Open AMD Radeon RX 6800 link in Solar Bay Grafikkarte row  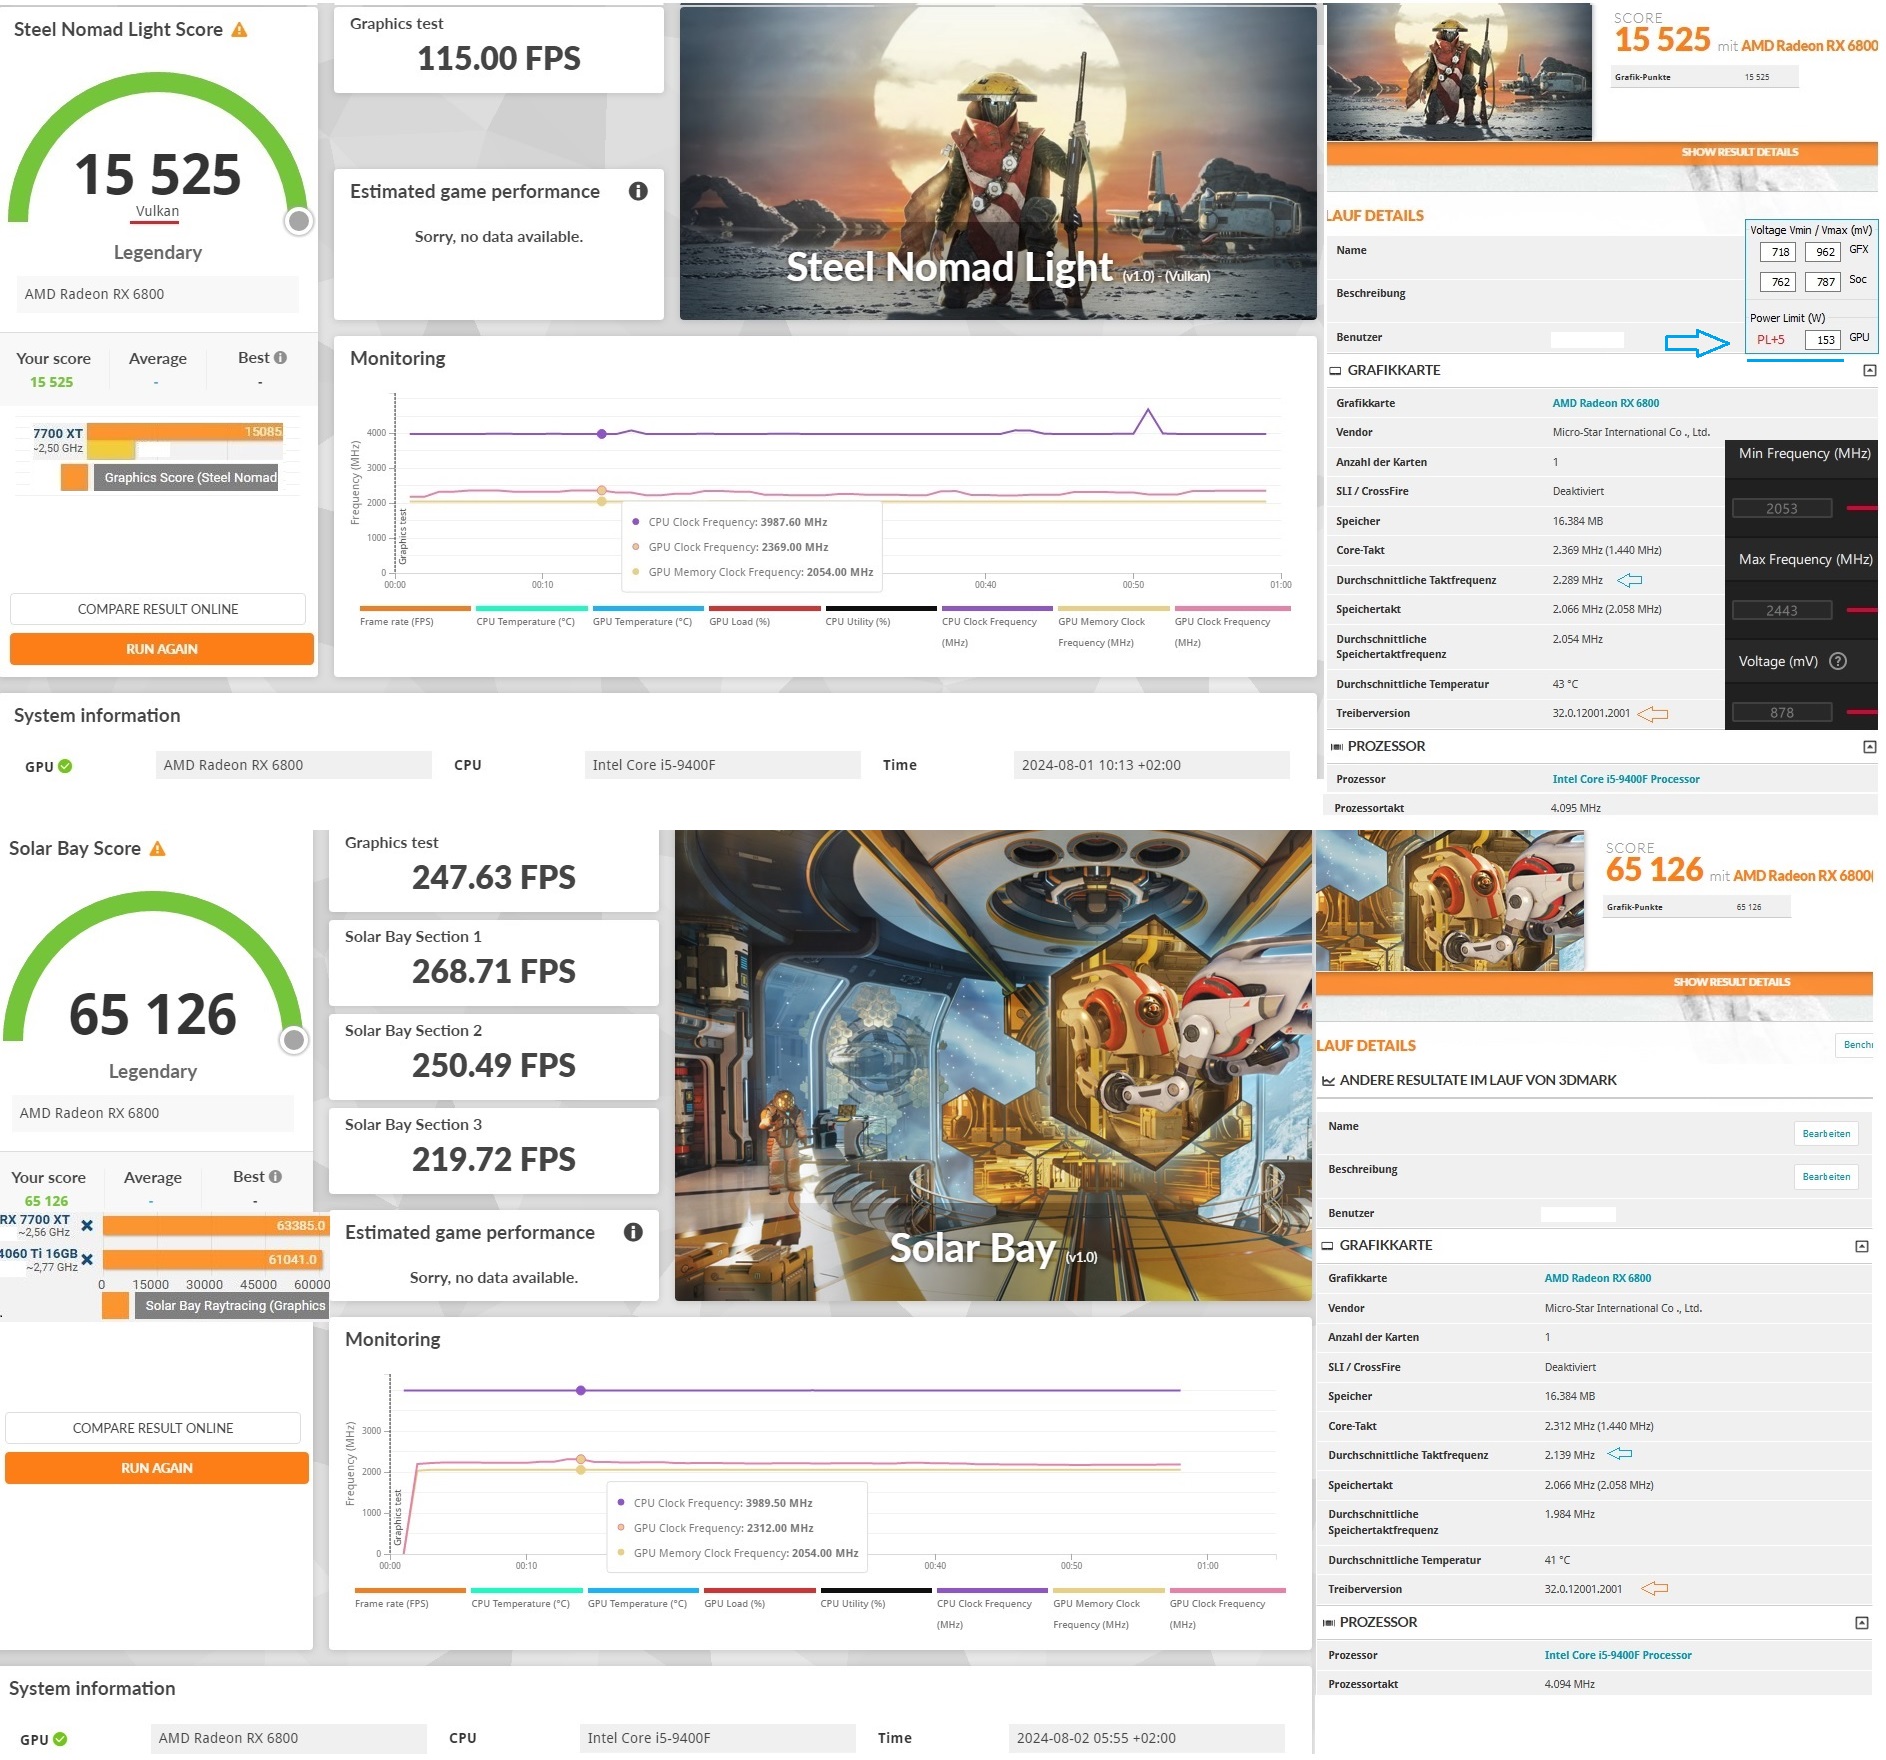pos(1597,1279)
